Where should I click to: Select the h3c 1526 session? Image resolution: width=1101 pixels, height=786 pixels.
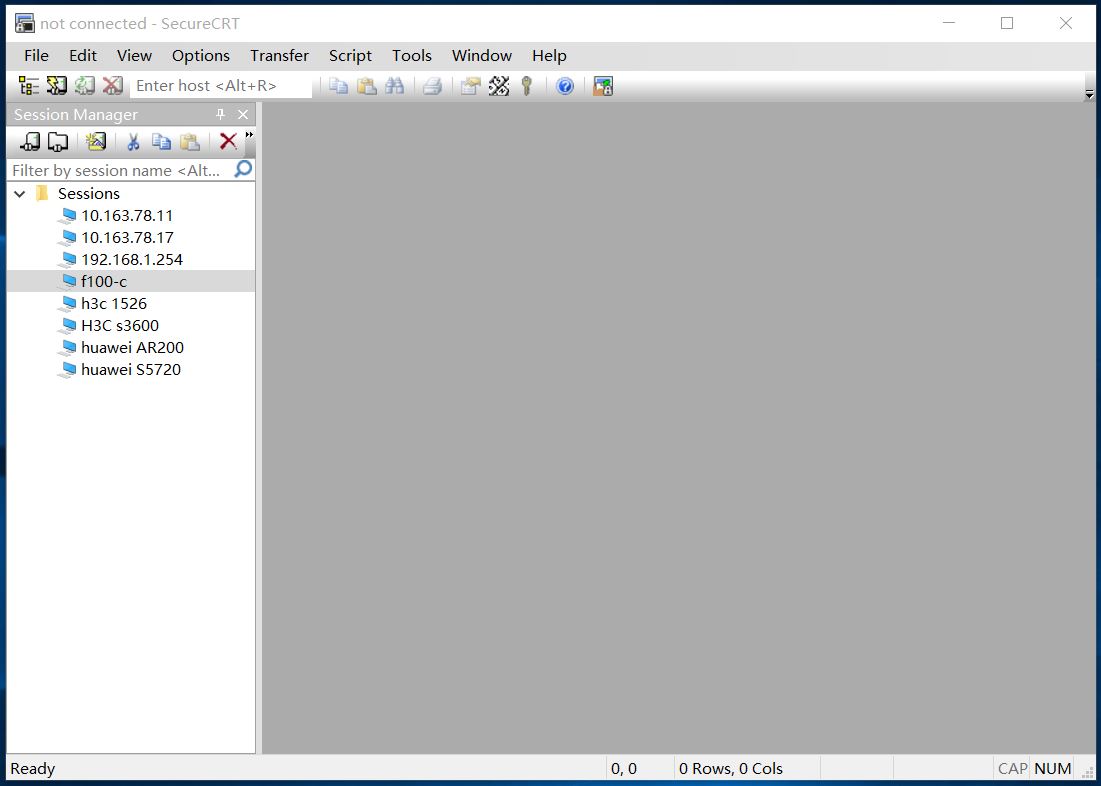(114, 303)
